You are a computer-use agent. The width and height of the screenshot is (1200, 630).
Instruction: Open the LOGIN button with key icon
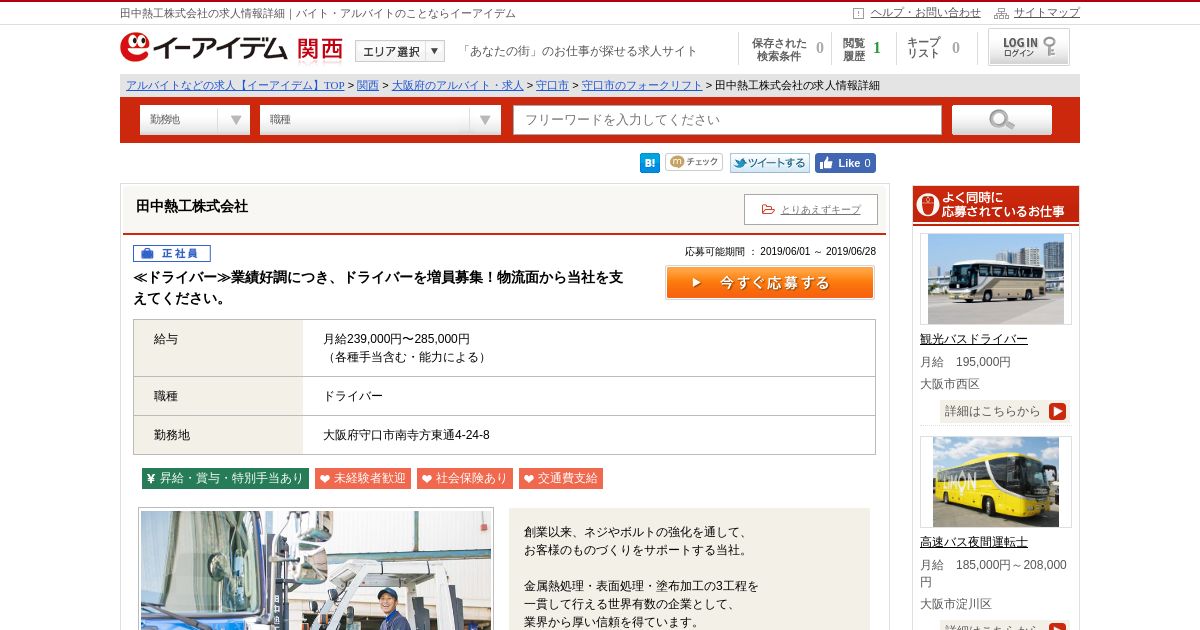tap(1029, 47)
